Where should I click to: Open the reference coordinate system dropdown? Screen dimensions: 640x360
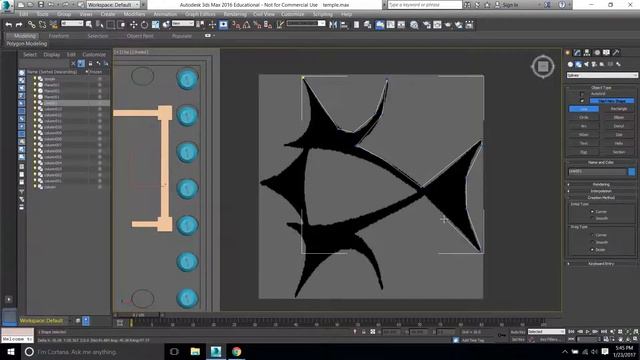182,24
